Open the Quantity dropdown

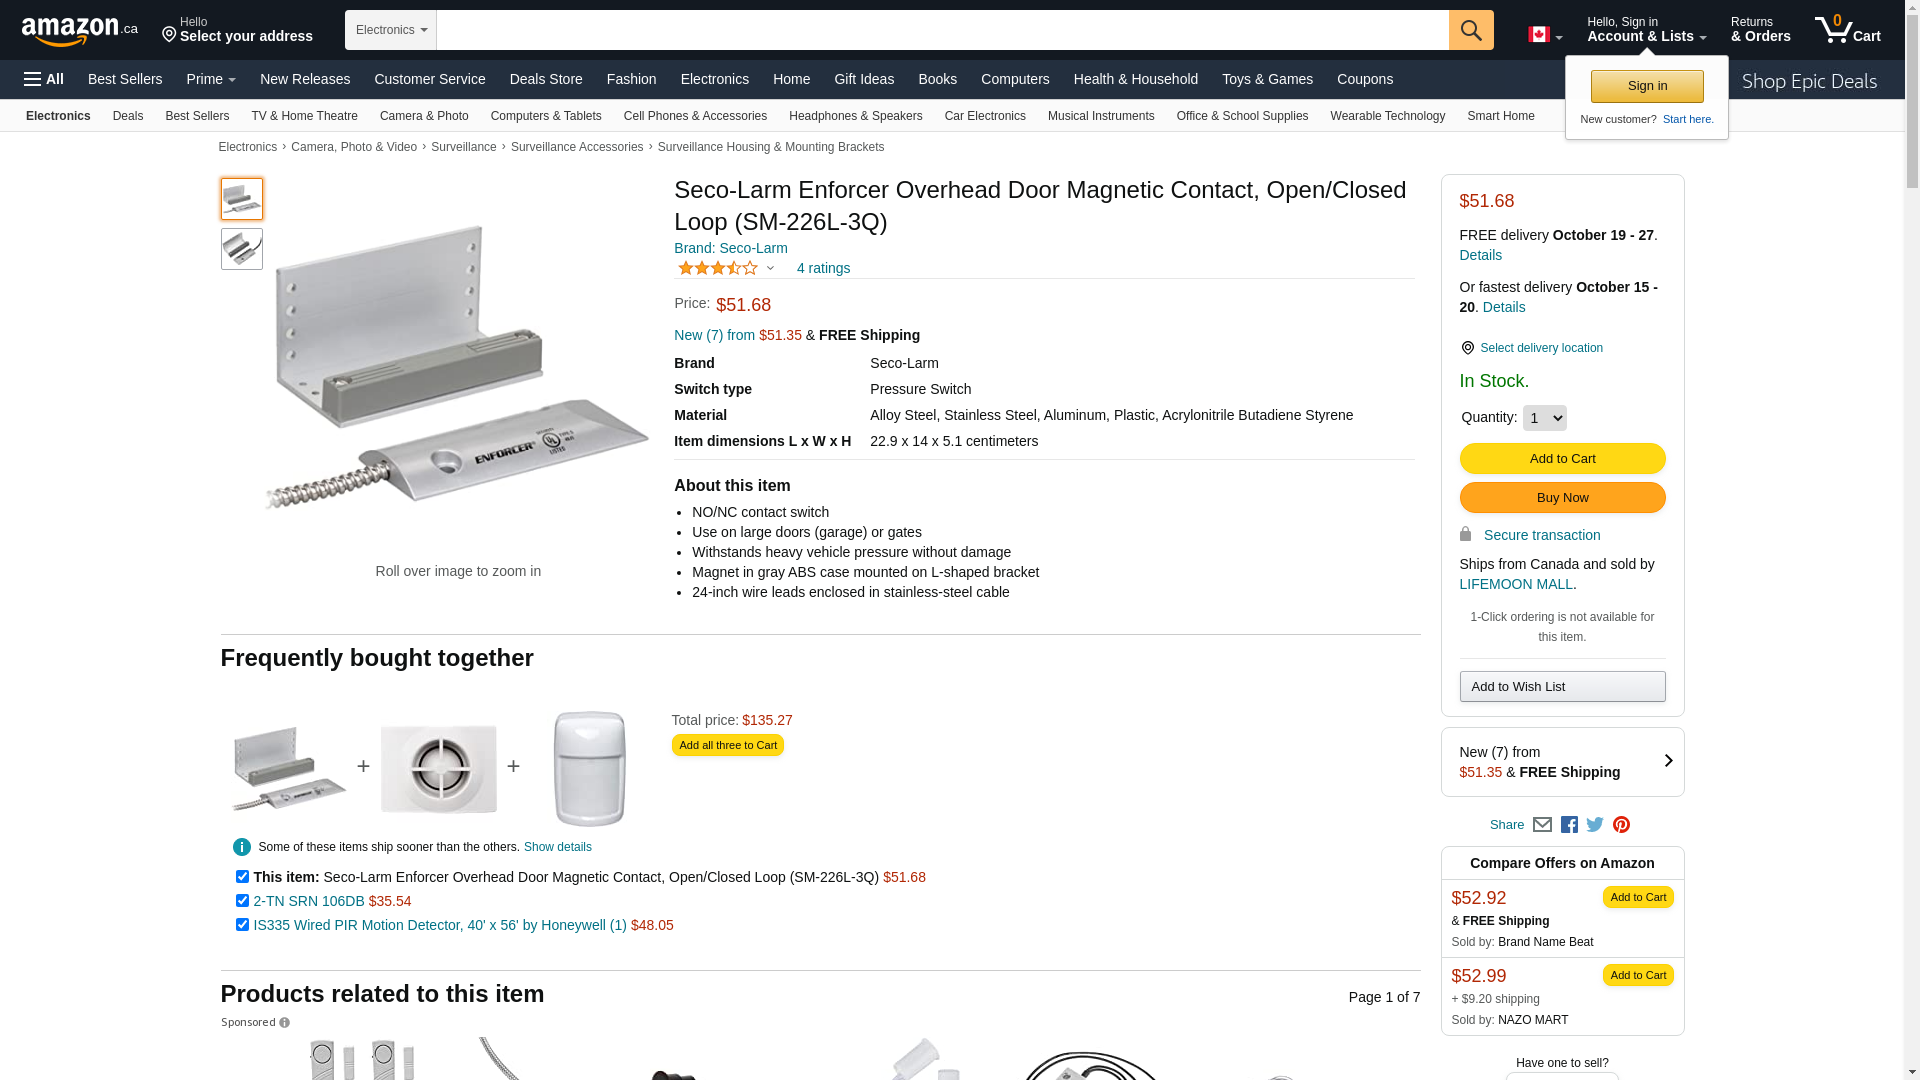pyautogui.click(x=1544, y=418)
